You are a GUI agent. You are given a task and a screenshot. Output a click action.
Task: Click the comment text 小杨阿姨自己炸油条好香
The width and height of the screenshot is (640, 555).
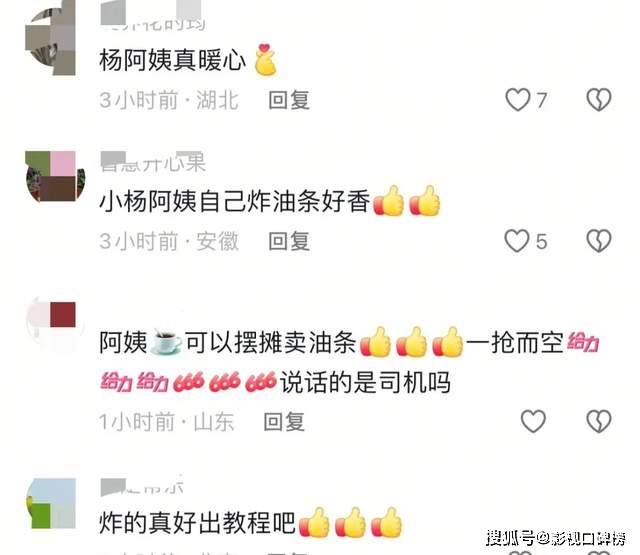[x=235, y=201]
